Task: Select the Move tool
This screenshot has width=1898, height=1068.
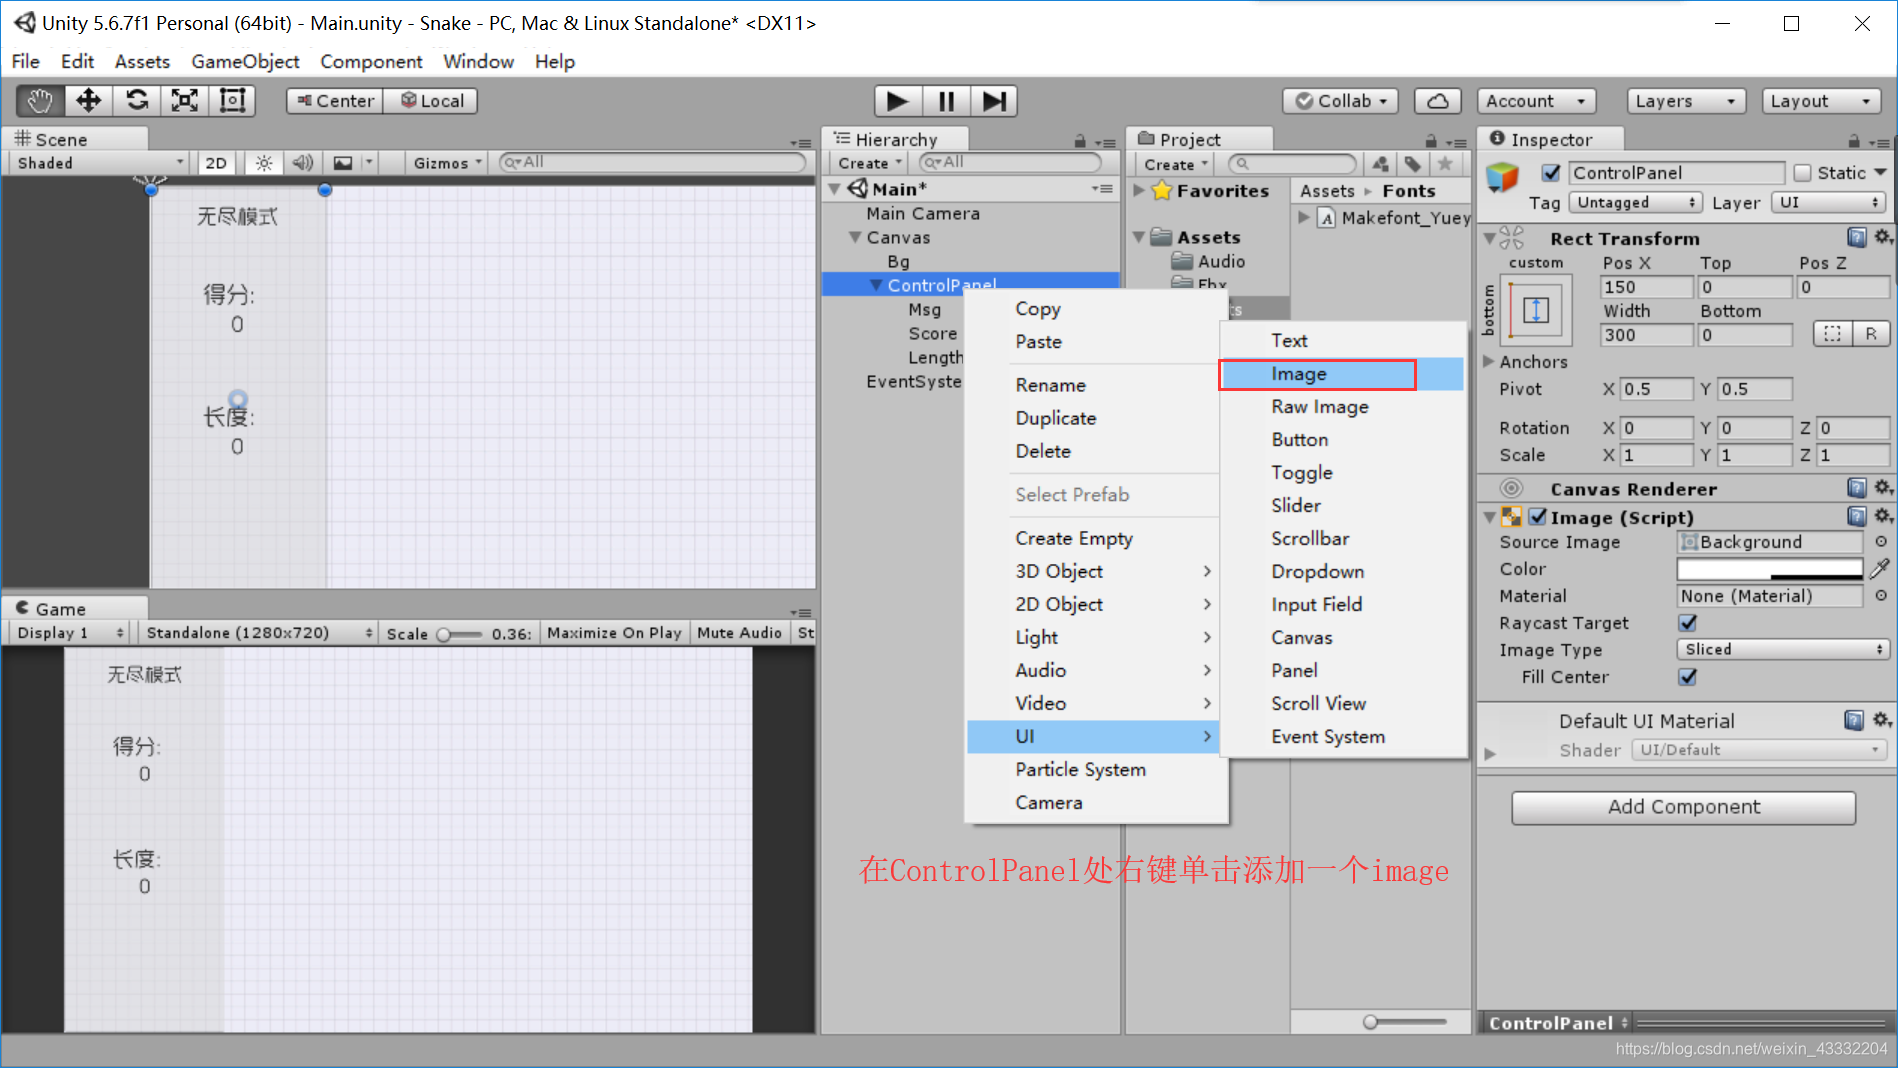Action: [x=88, y=101]
